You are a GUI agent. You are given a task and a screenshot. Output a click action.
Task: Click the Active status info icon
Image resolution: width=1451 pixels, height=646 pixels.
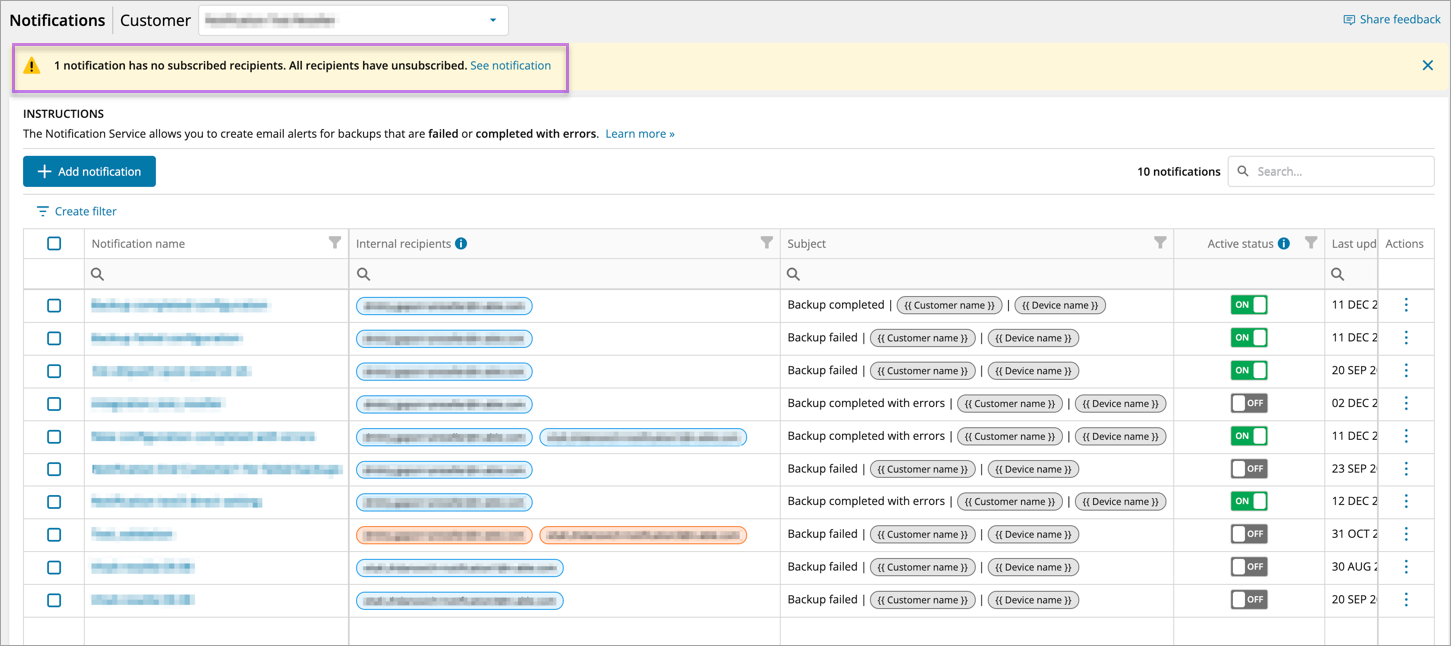coord(1284,243)
